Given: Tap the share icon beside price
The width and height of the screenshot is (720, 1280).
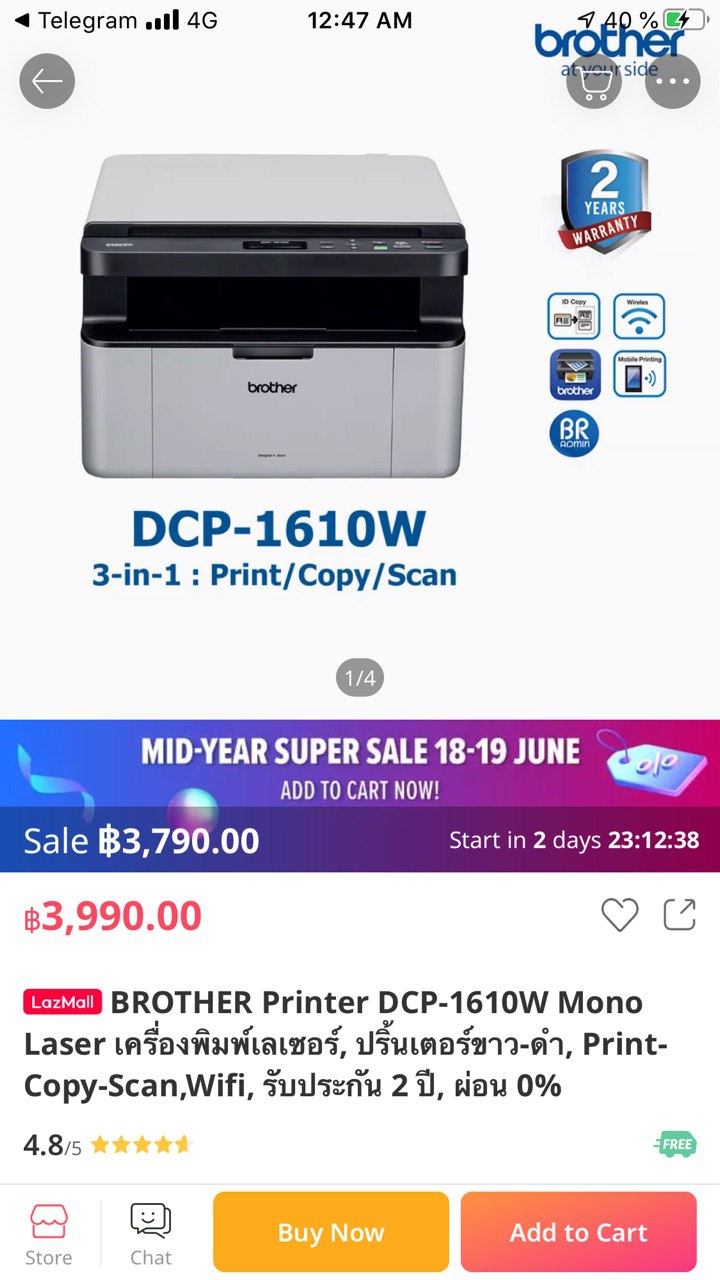Looking at the screenshot, I should (x=680, y=914).
